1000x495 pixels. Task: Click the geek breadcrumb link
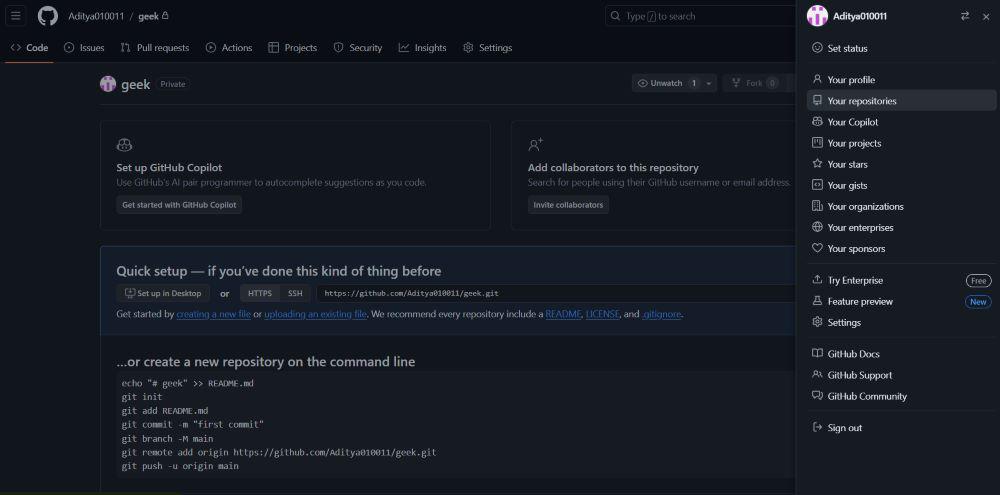coord(149,16)
